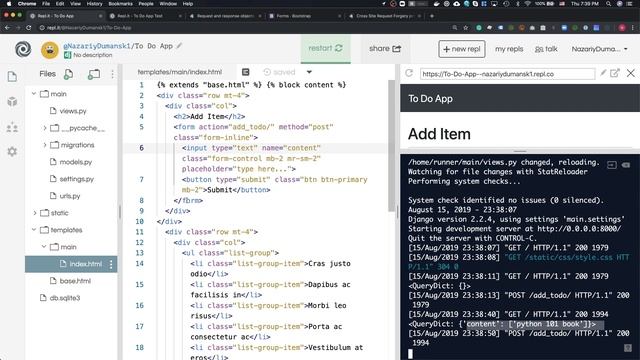Open Chrome File menu
This screenshot has height=360, width=640.
46,4
